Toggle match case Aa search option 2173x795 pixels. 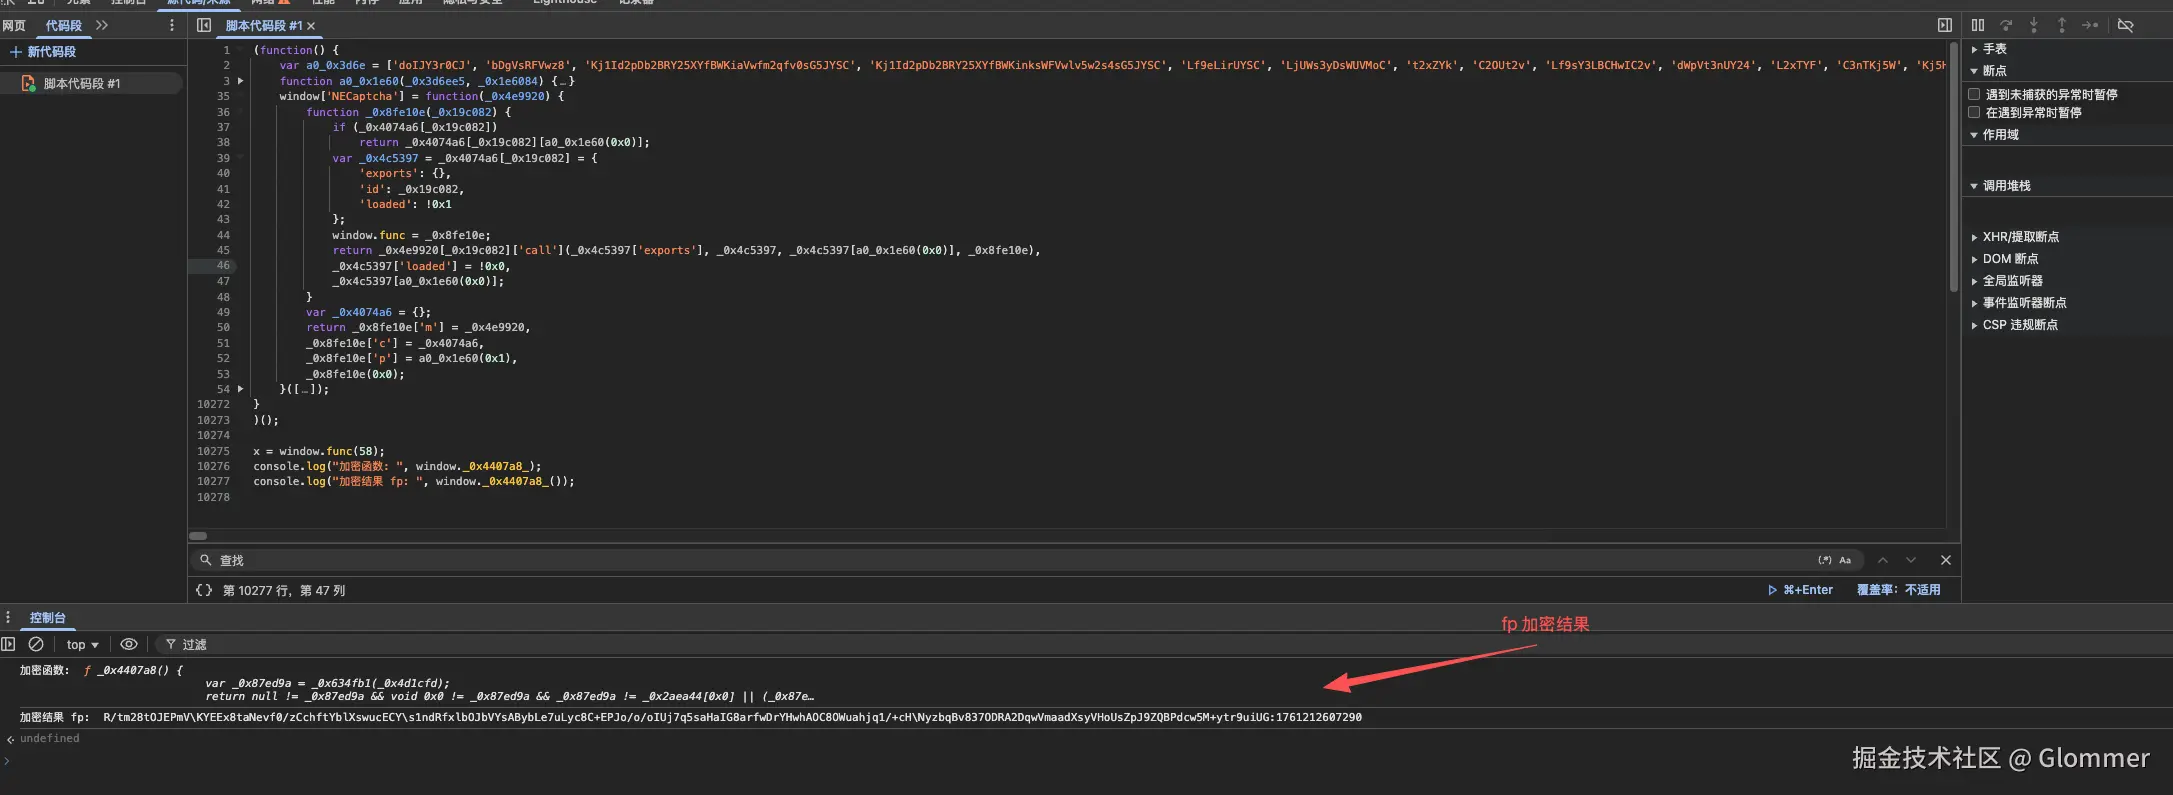coord(1845,560)
